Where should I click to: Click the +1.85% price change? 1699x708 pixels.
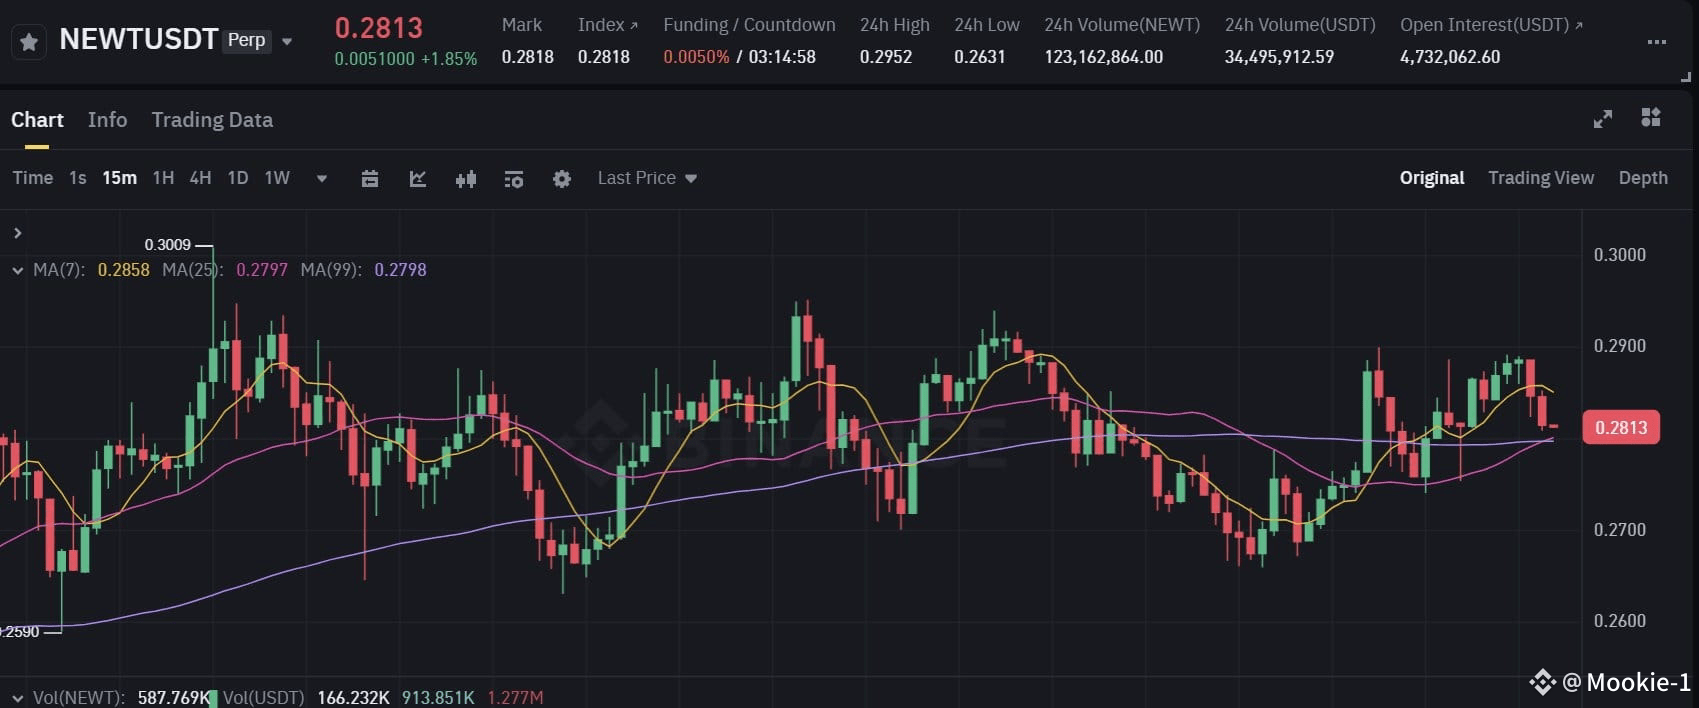click(x=449, y=59)
